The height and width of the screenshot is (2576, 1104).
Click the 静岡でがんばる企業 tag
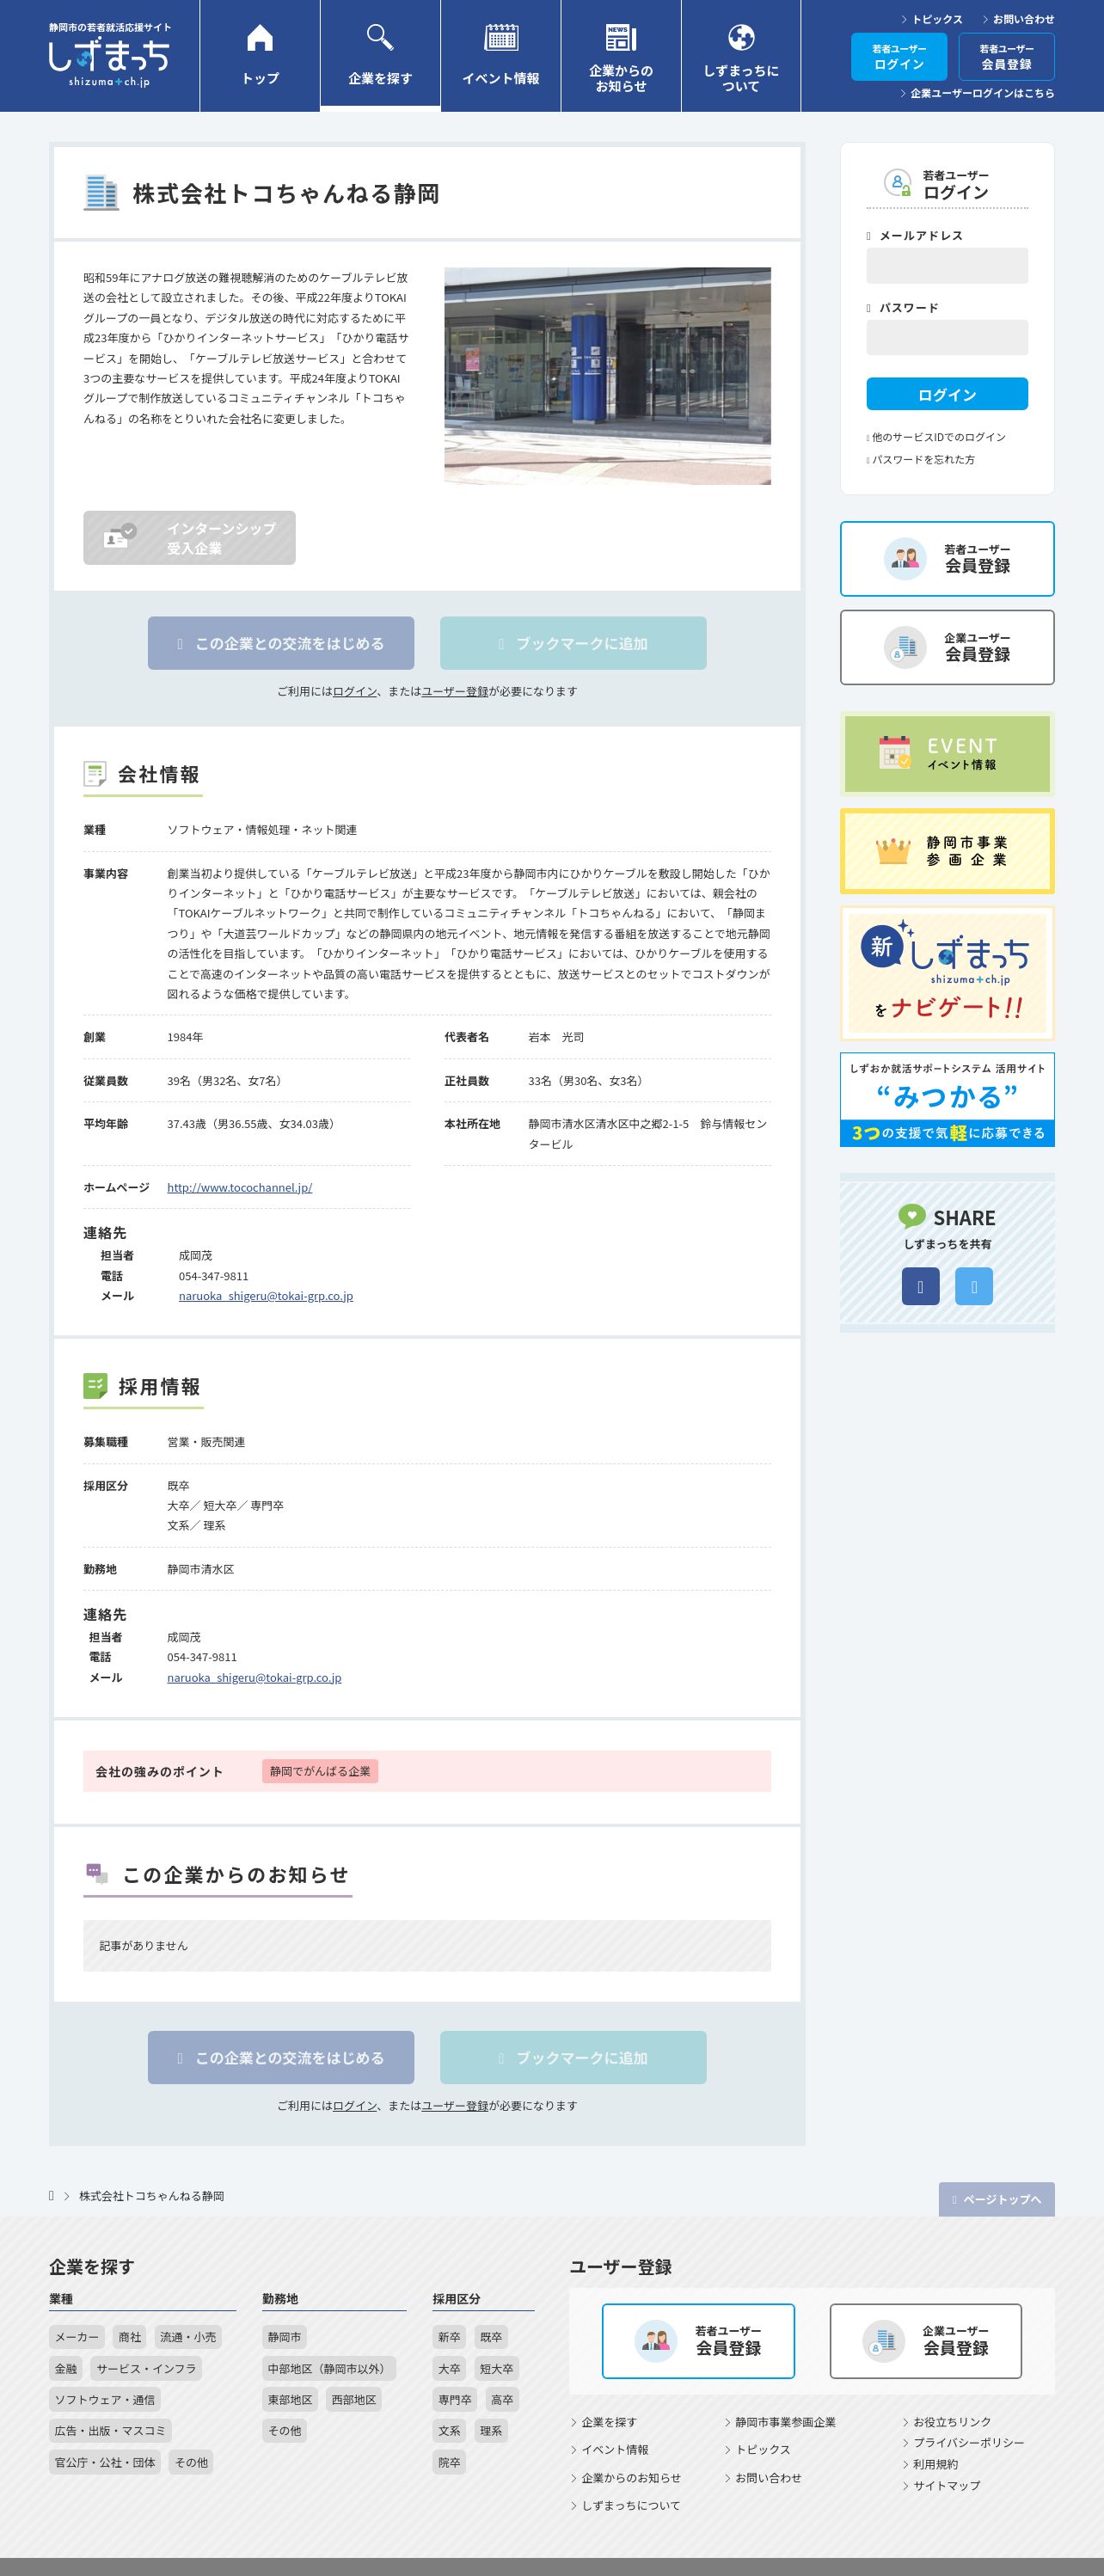pyautogui.click(x=320, y=1771)
